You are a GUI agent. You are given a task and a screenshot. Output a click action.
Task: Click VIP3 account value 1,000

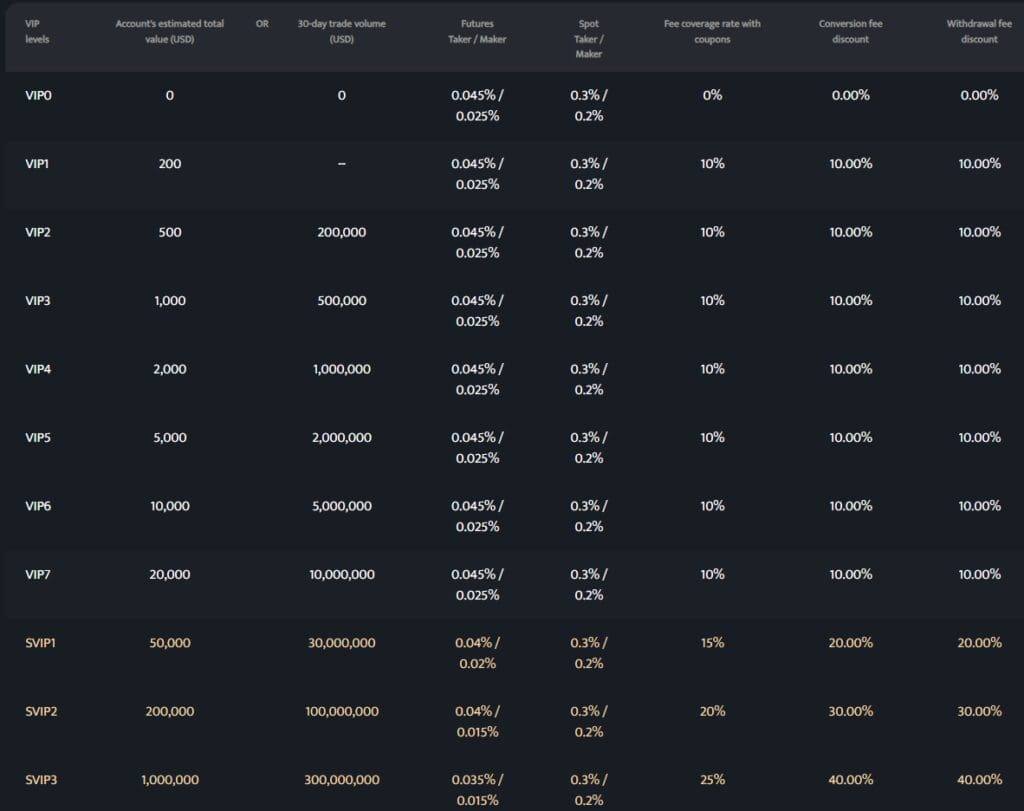click(170, 301)
